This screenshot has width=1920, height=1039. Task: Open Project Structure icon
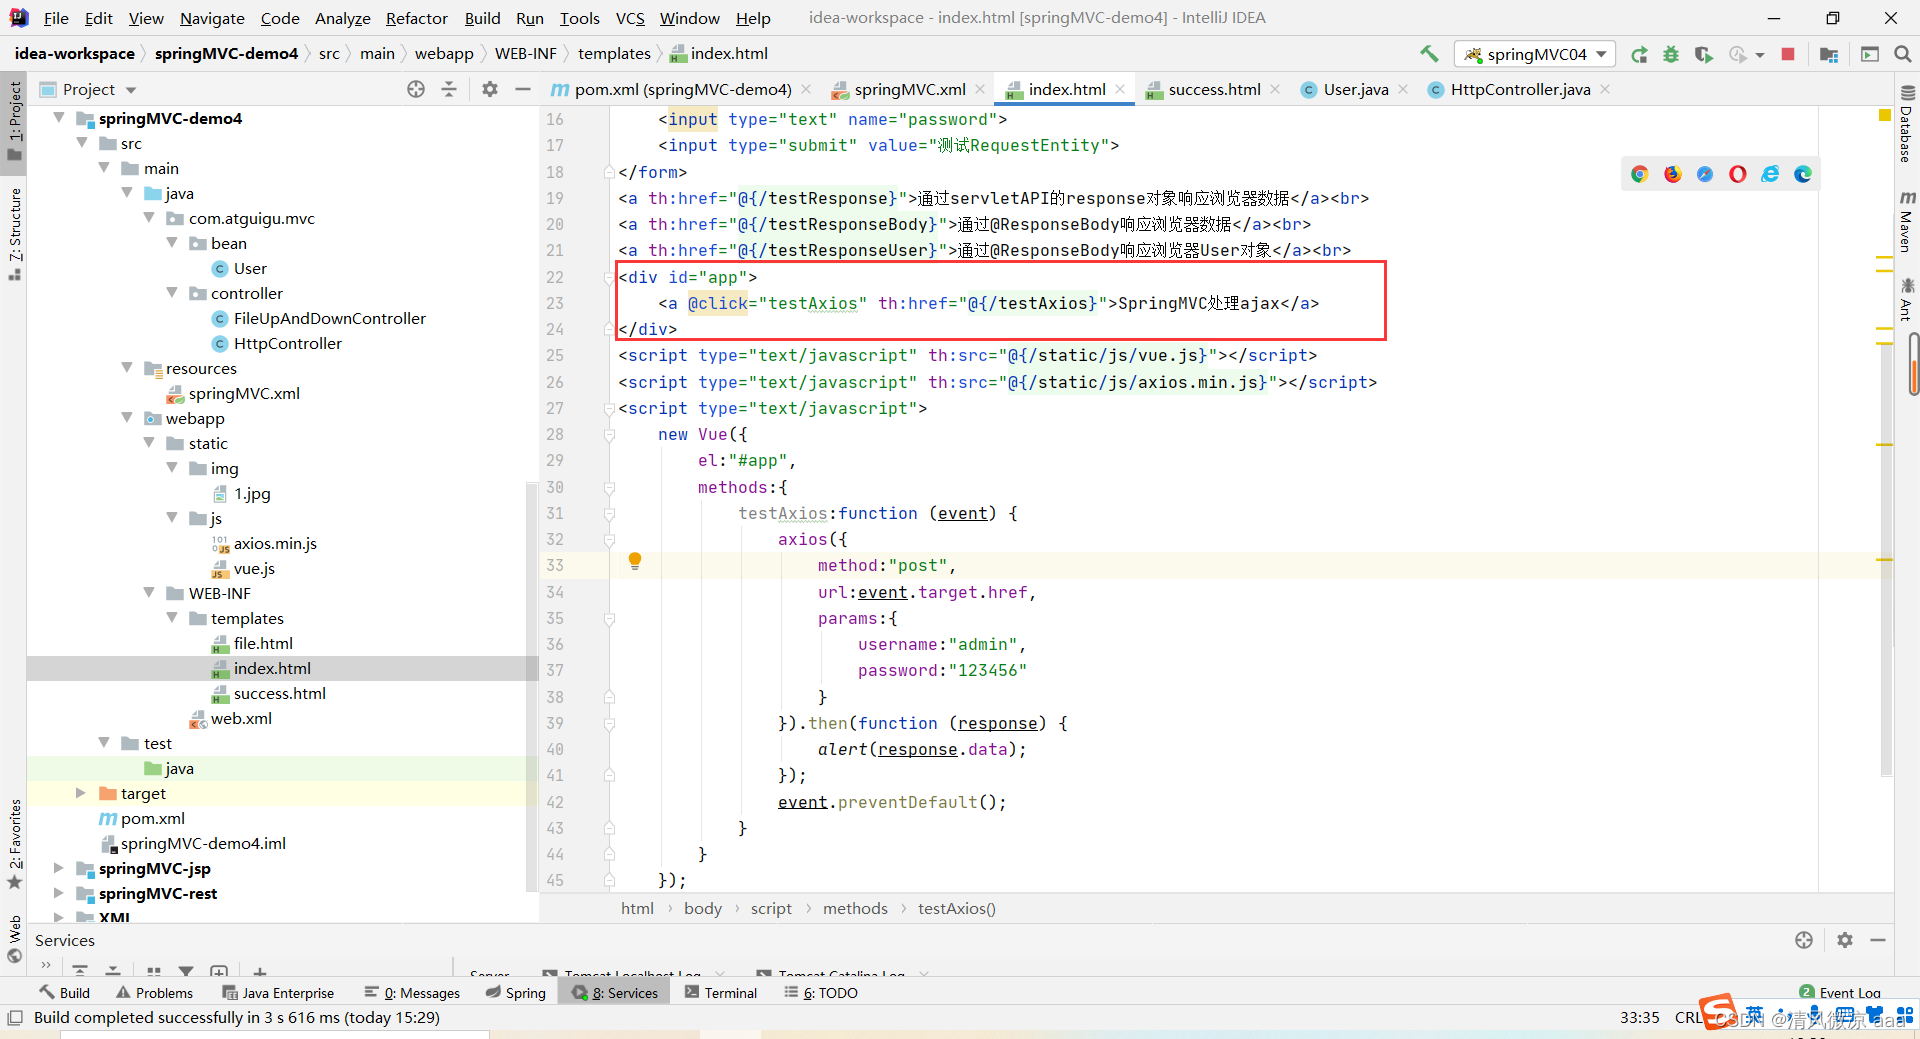pyautogui.click(x=1829, y=54)
